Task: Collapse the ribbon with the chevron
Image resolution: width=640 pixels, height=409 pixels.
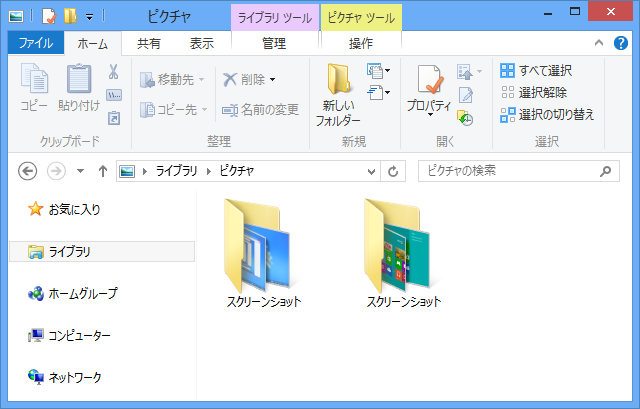Action: (x=599, y=42)
